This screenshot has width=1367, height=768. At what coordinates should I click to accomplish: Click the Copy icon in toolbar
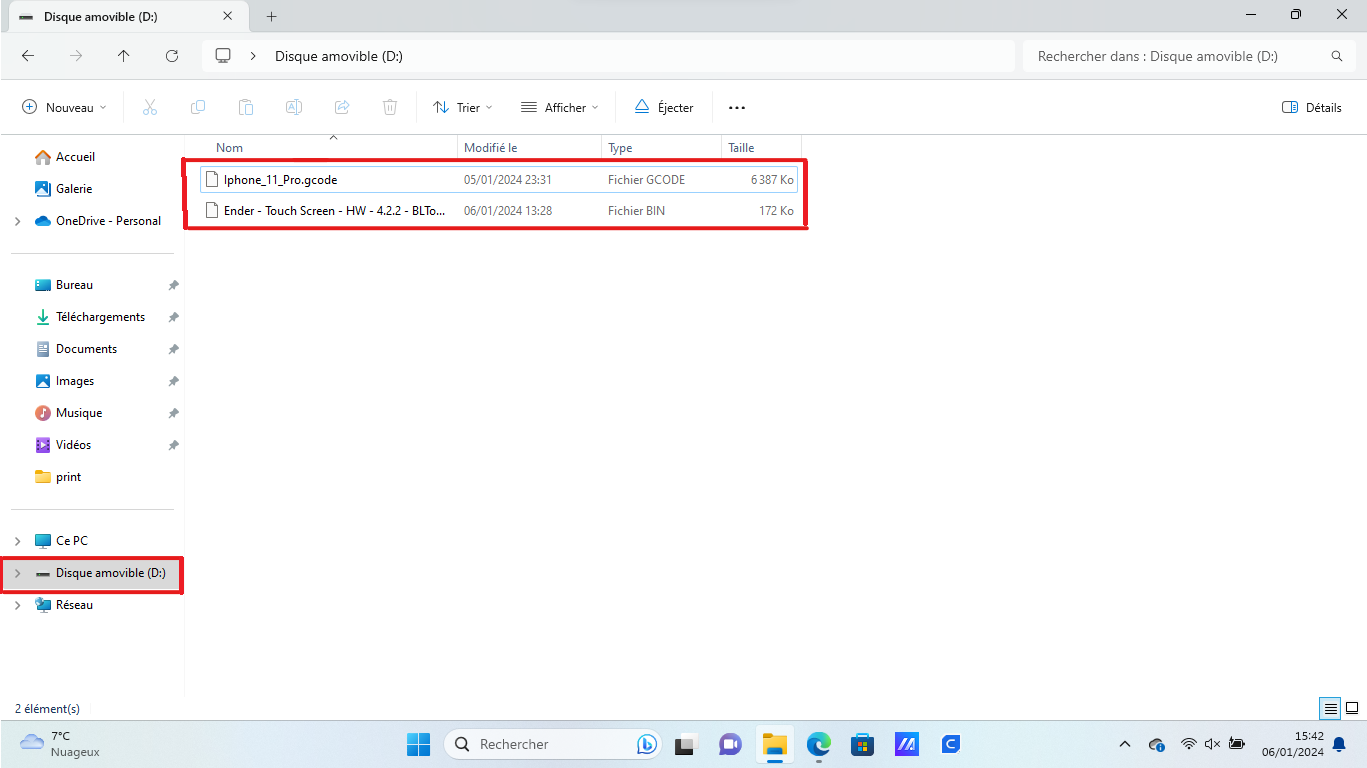[198, 107]
